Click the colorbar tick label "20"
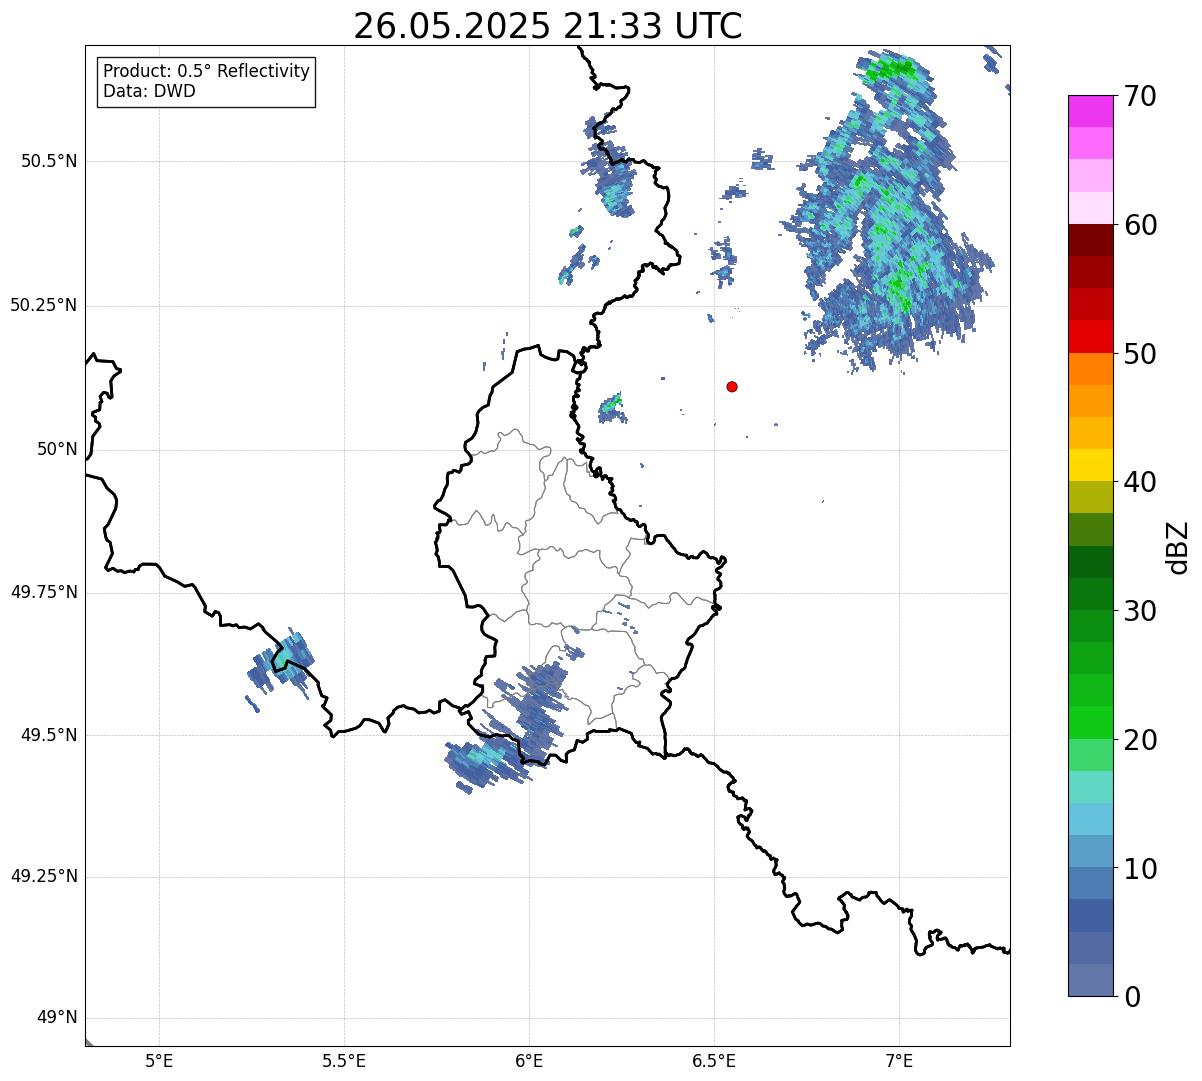Viewport: 1202px width, 1081px height. [x=1140, y=740]
